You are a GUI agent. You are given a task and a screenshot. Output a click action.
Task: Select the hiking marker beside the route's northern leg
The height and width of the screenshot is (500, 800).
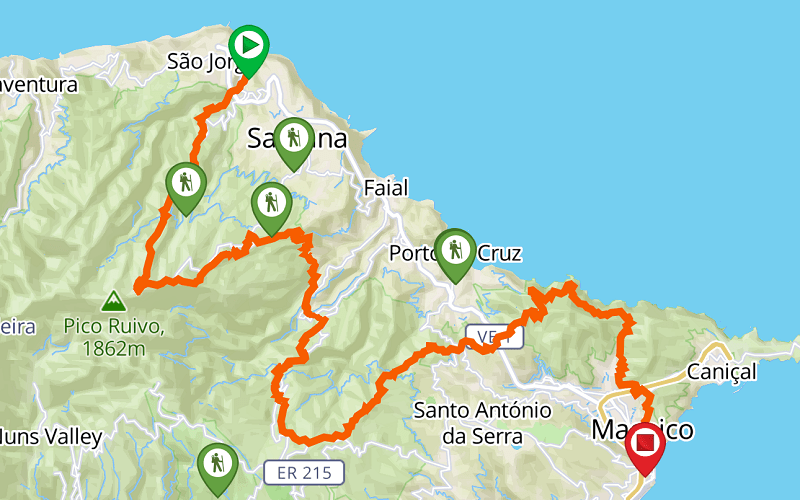click(186, 189)
